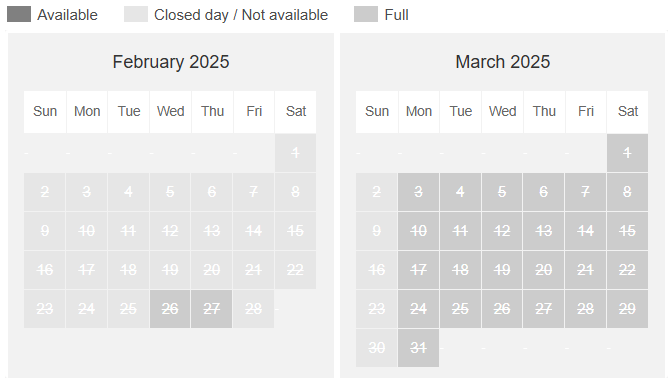This screenshot has height=386, width=672.
Task: Choose March 8 in the calendar
Action: [x=627, y=192]
